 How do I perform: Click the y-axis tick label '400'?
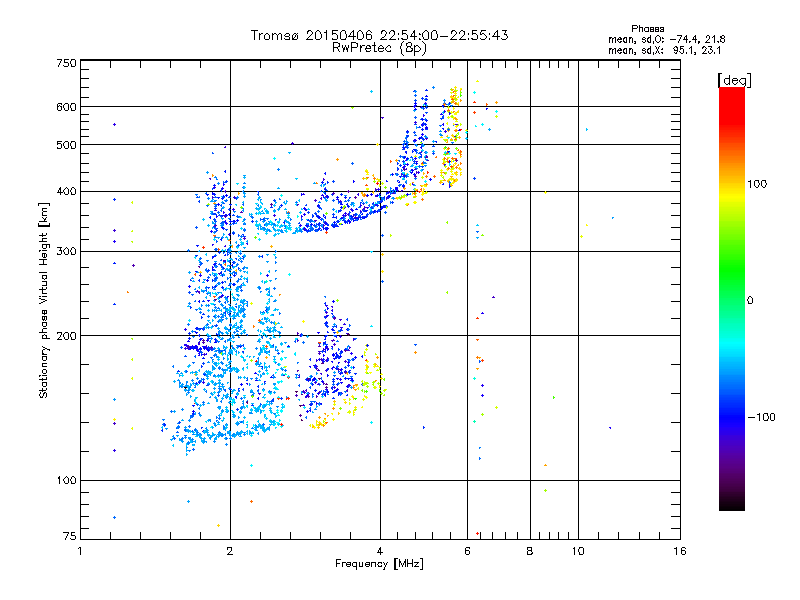[66, 192]
